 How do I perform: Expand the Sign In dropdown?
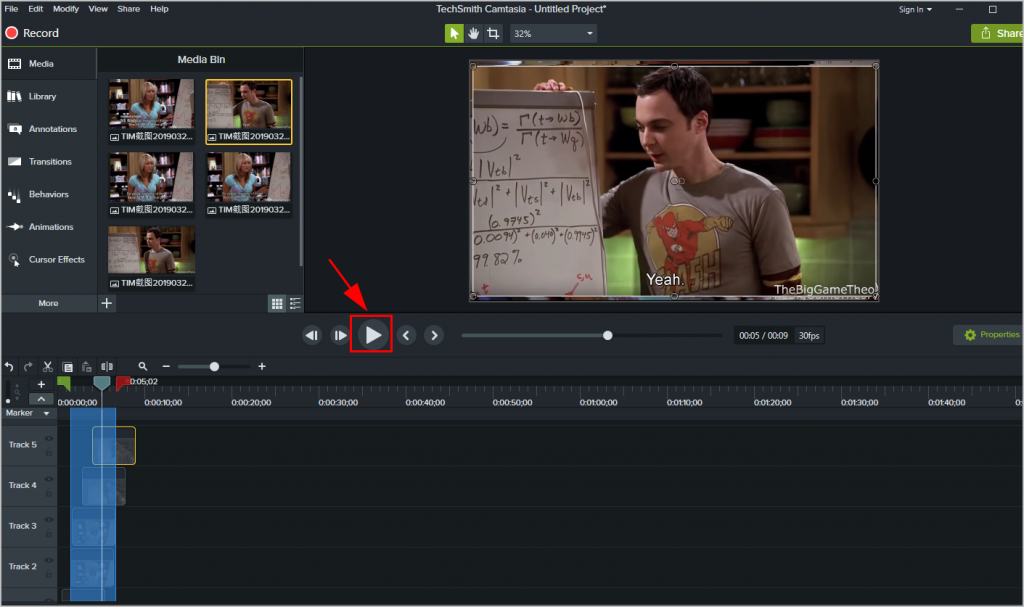915,9
